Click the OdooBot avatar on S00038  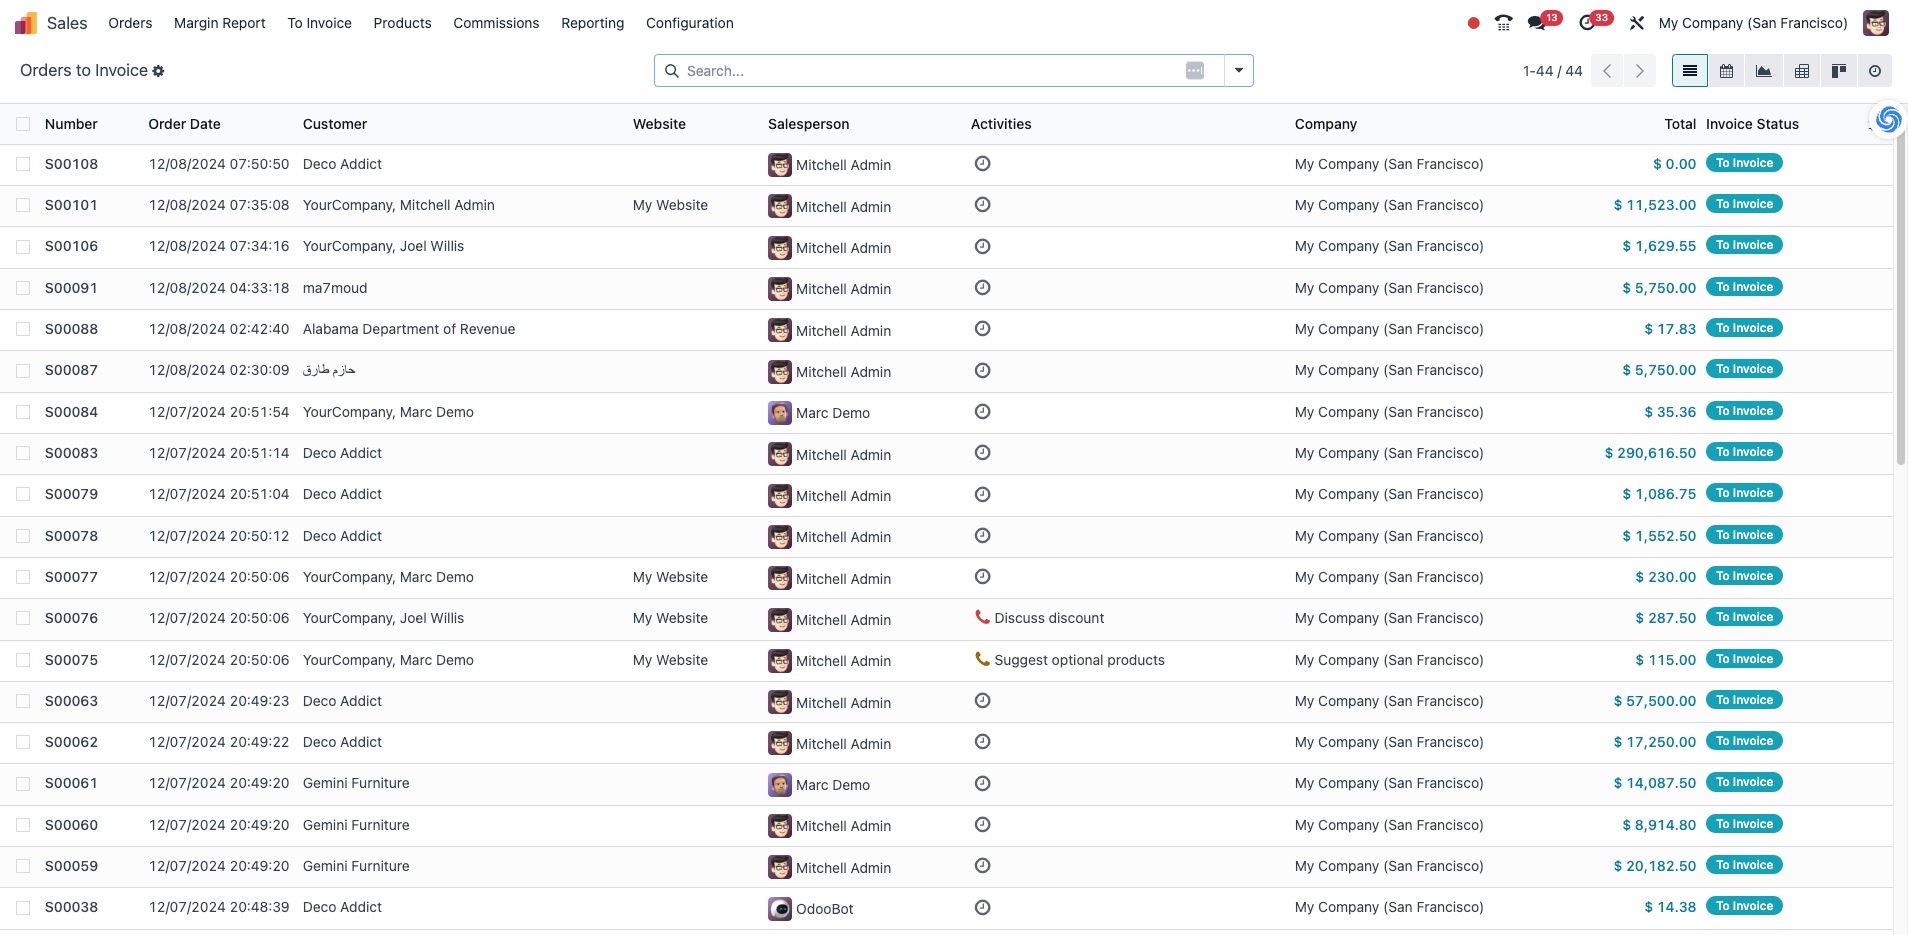tap(780, 909)
